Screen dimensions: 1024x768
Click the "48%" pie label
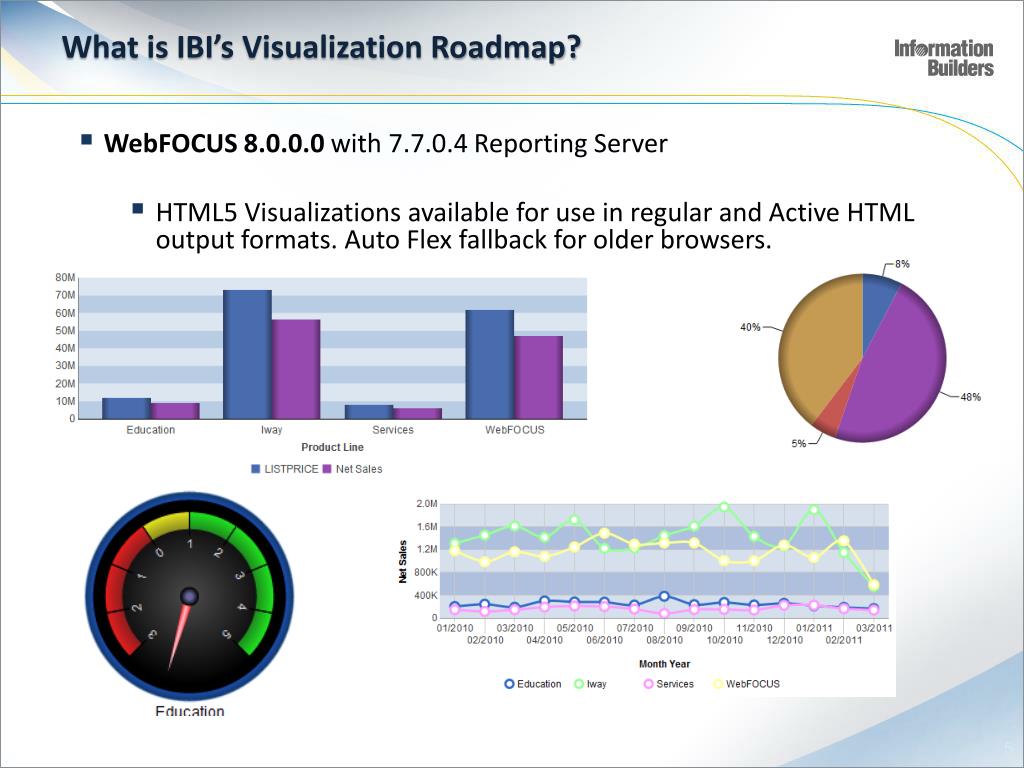(970, 397)
